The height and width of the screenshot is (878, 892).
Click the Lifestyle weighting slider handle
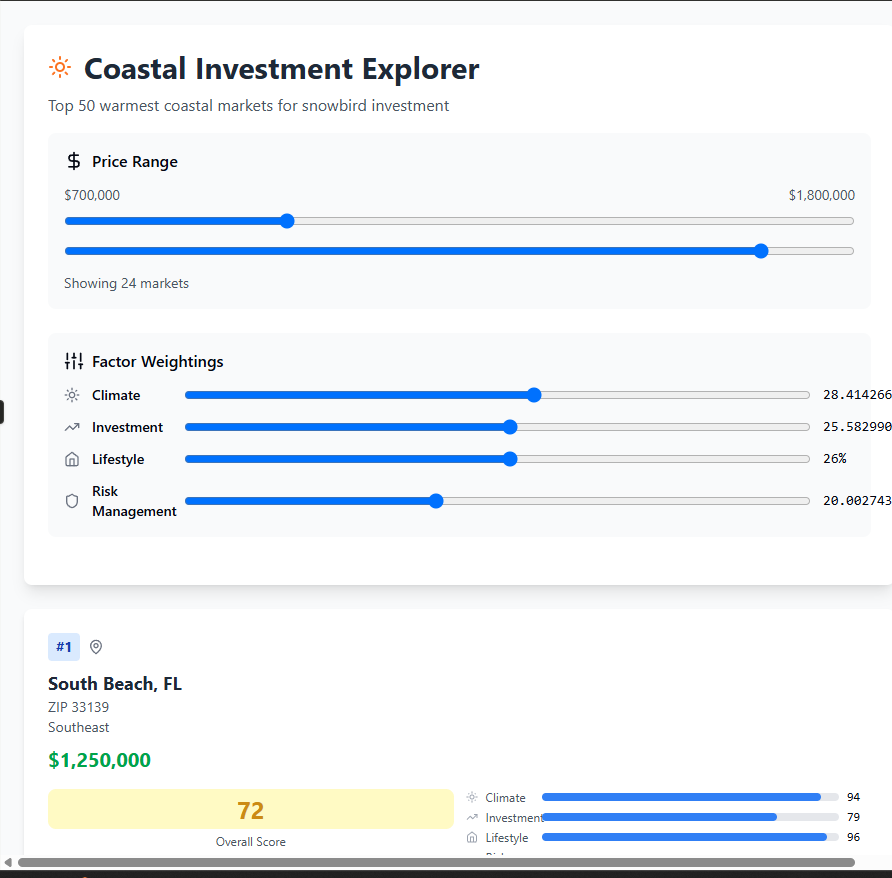[510, 459]
